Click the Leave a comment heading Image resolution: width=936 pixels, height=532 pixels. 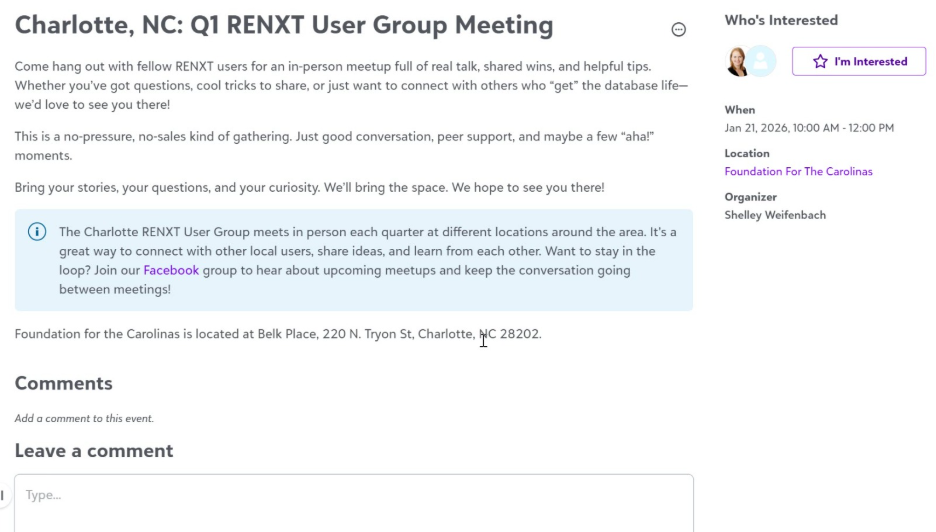(x=94, y=451)
